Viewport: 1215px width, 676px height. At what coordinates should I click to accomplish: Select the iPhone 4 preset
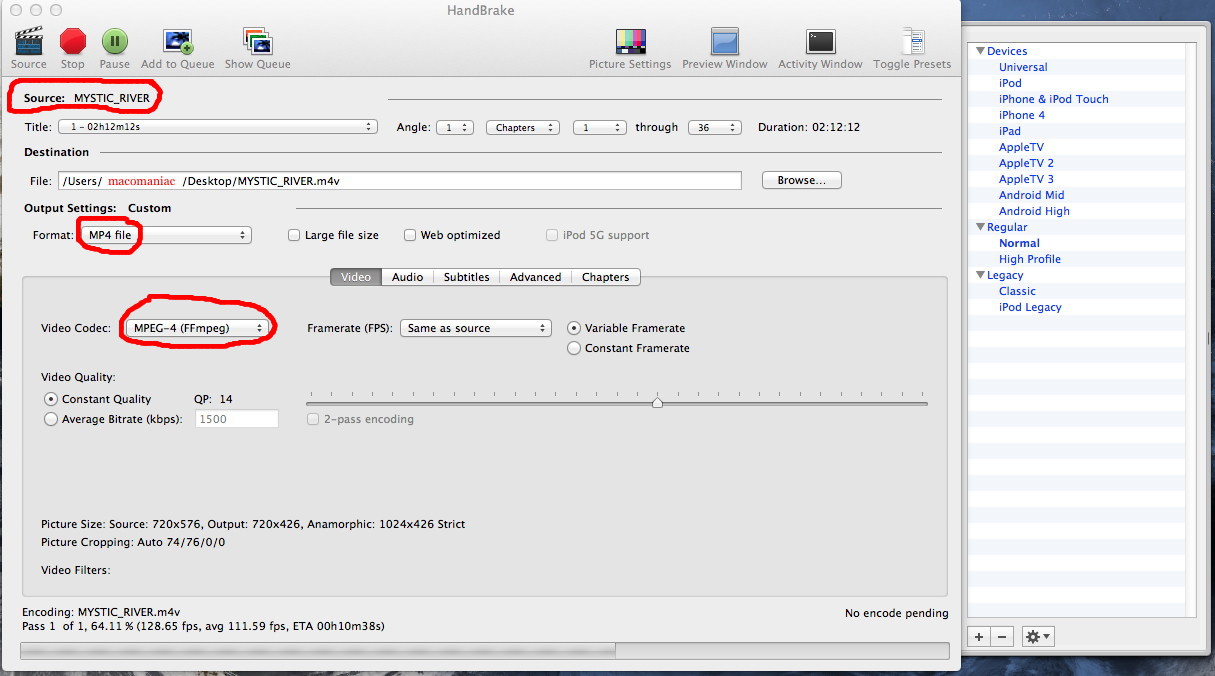[1022, 115]
